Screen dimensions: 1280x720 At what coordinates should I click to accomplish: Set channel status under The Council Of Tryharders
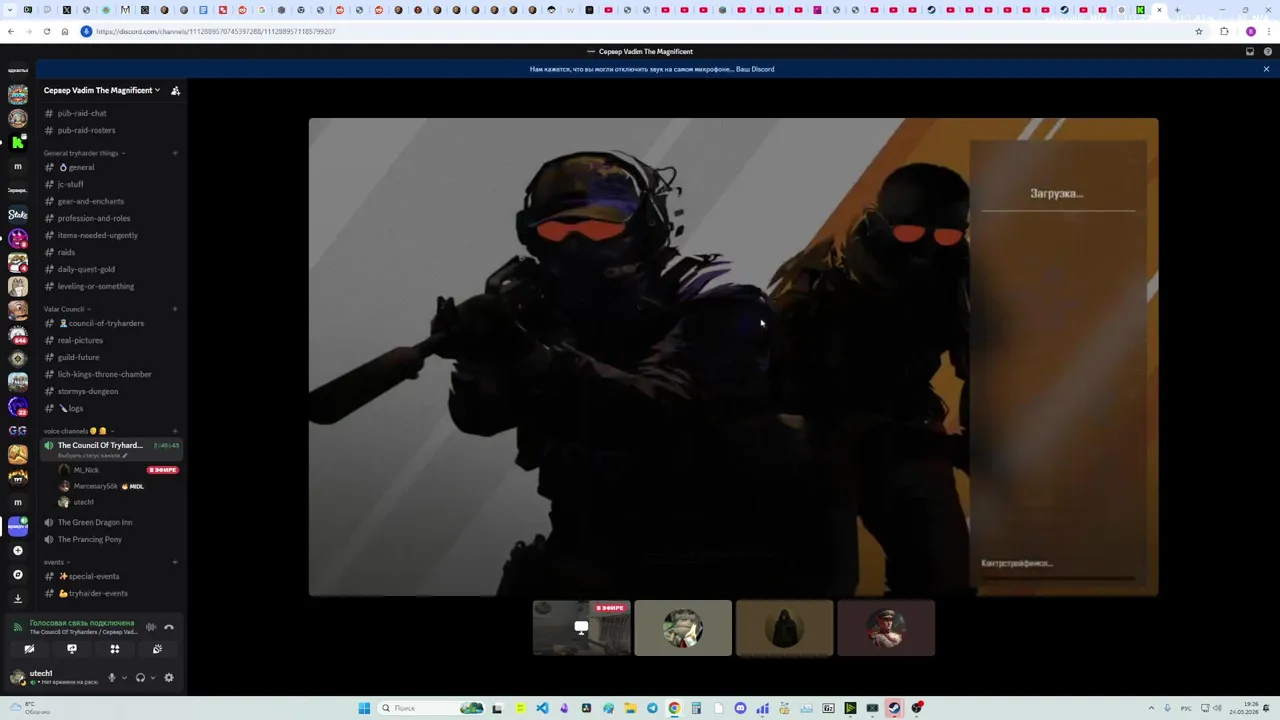tap(93, 455)
